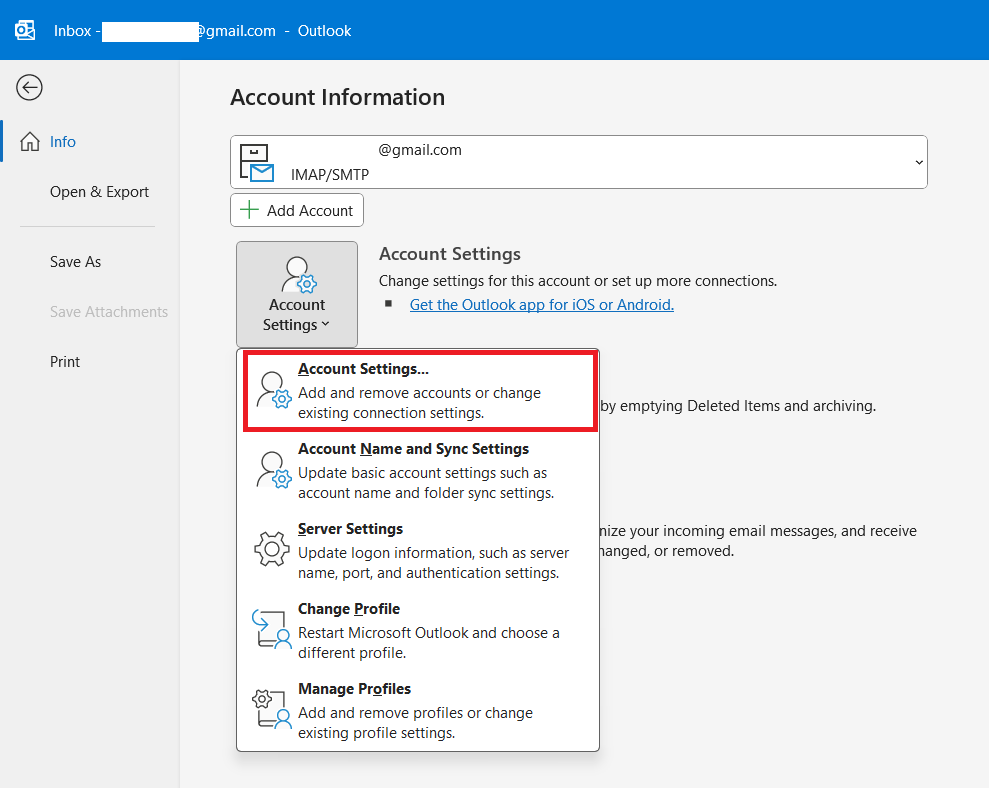989x788 pixels.
Task: Select the gmail.com IMAP/SMTP account box
Action: (x=578, y=162)
